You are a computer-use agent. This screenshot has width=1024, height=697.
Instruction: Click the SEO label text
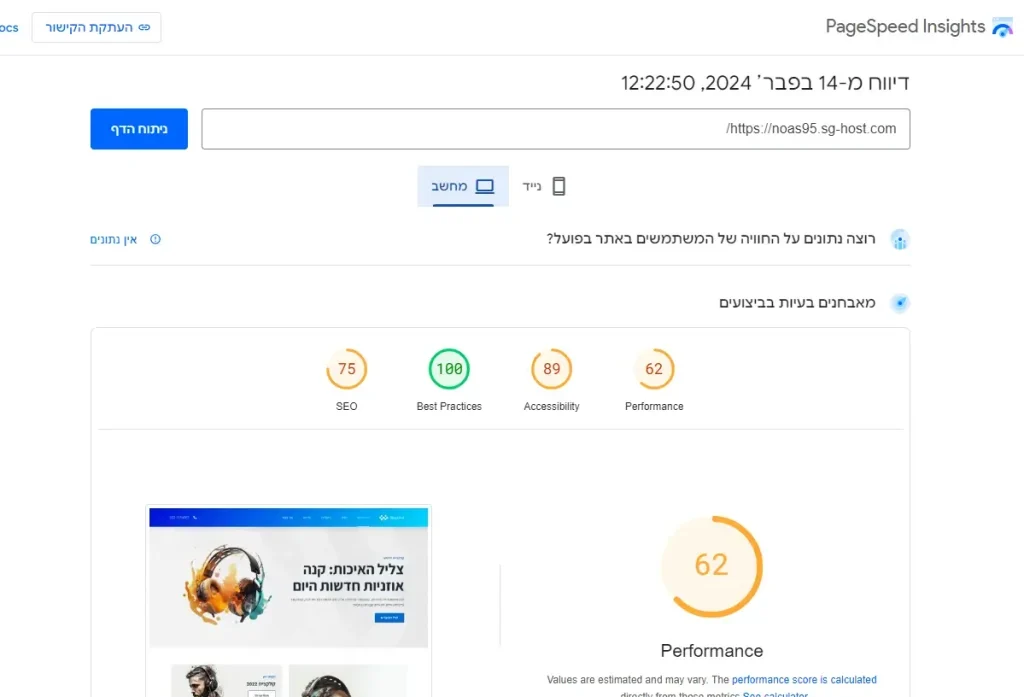[347, 406]
